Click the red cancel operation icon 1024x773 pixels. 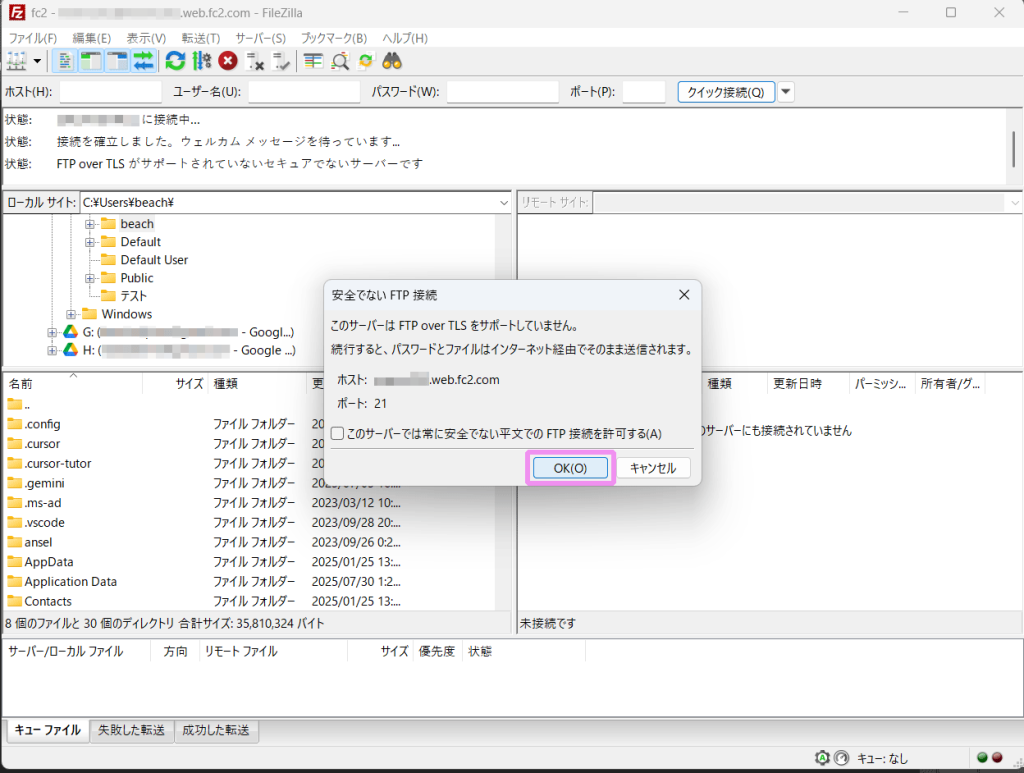click(228, 61)
